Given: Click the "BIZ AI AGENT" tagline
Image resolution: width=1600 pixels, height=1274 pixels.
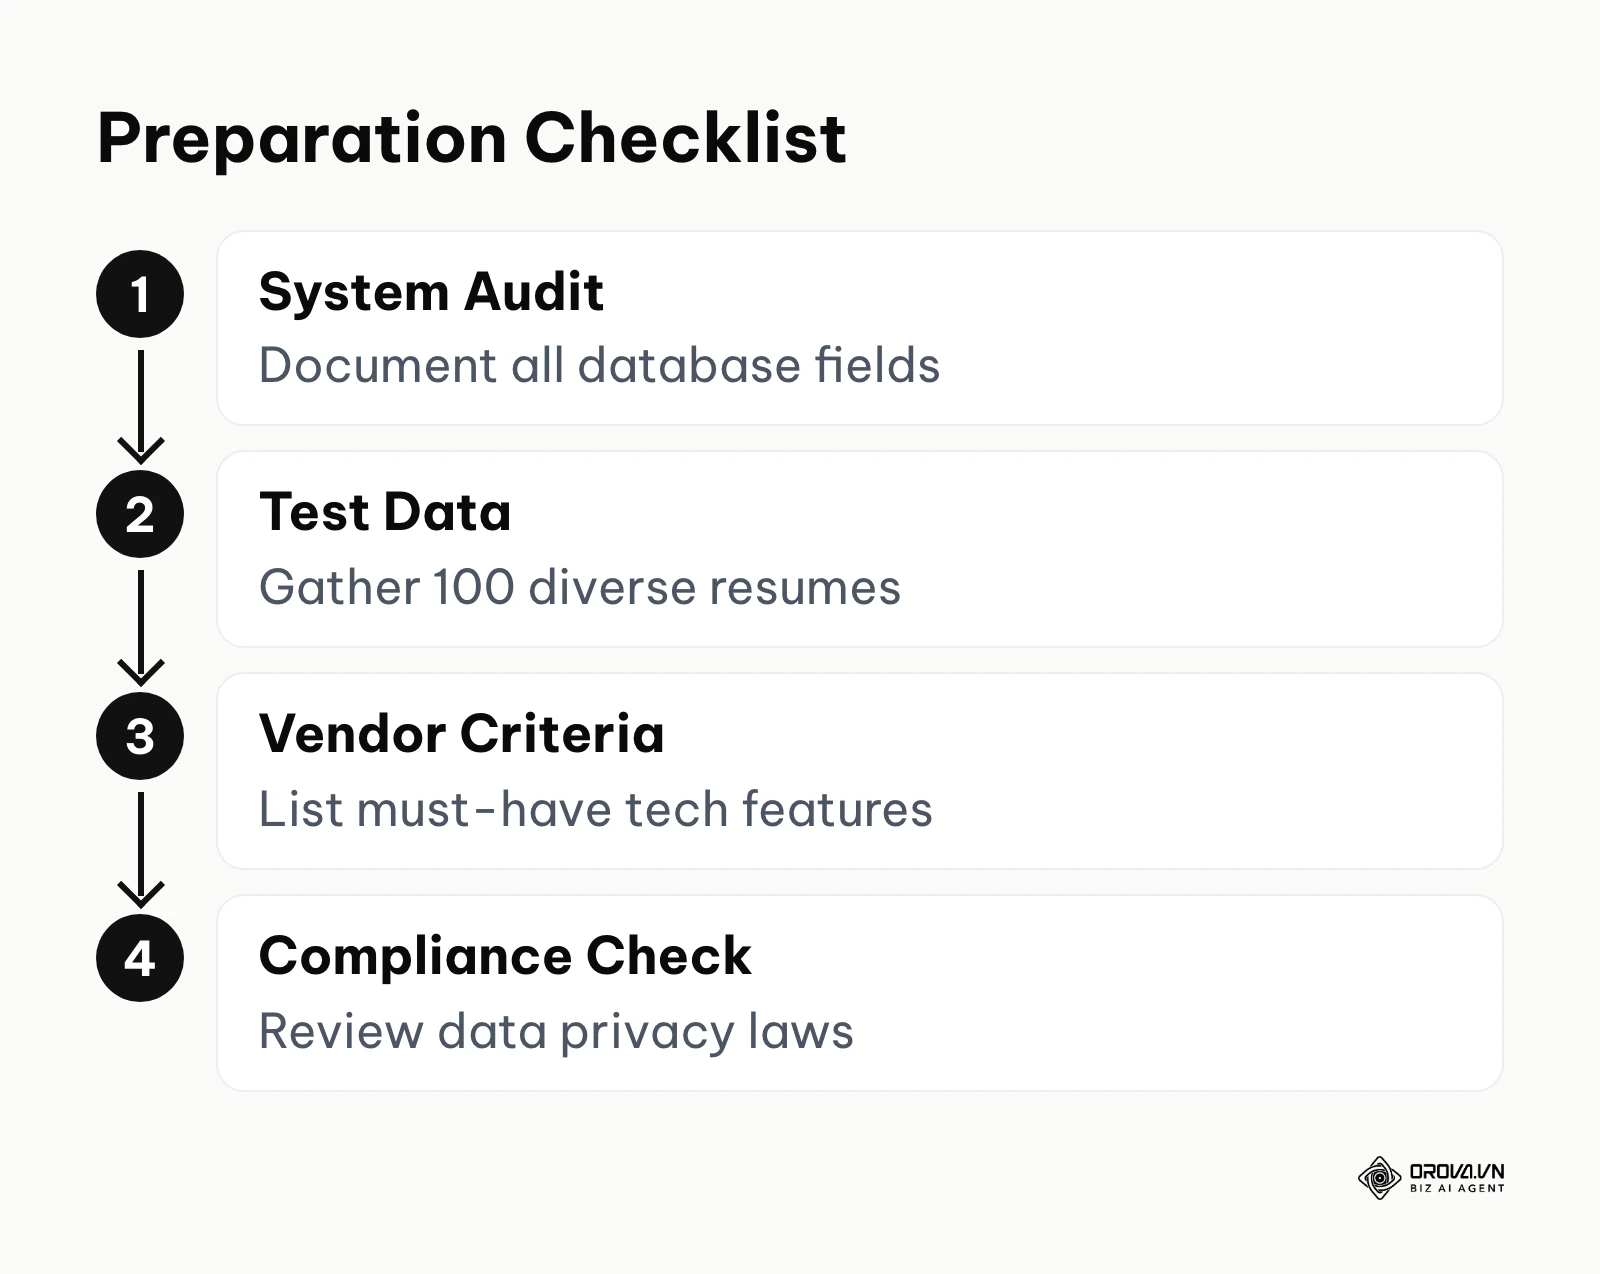Looking at the screenshot, I should pyautogui.click(x=1457, y=1188).
